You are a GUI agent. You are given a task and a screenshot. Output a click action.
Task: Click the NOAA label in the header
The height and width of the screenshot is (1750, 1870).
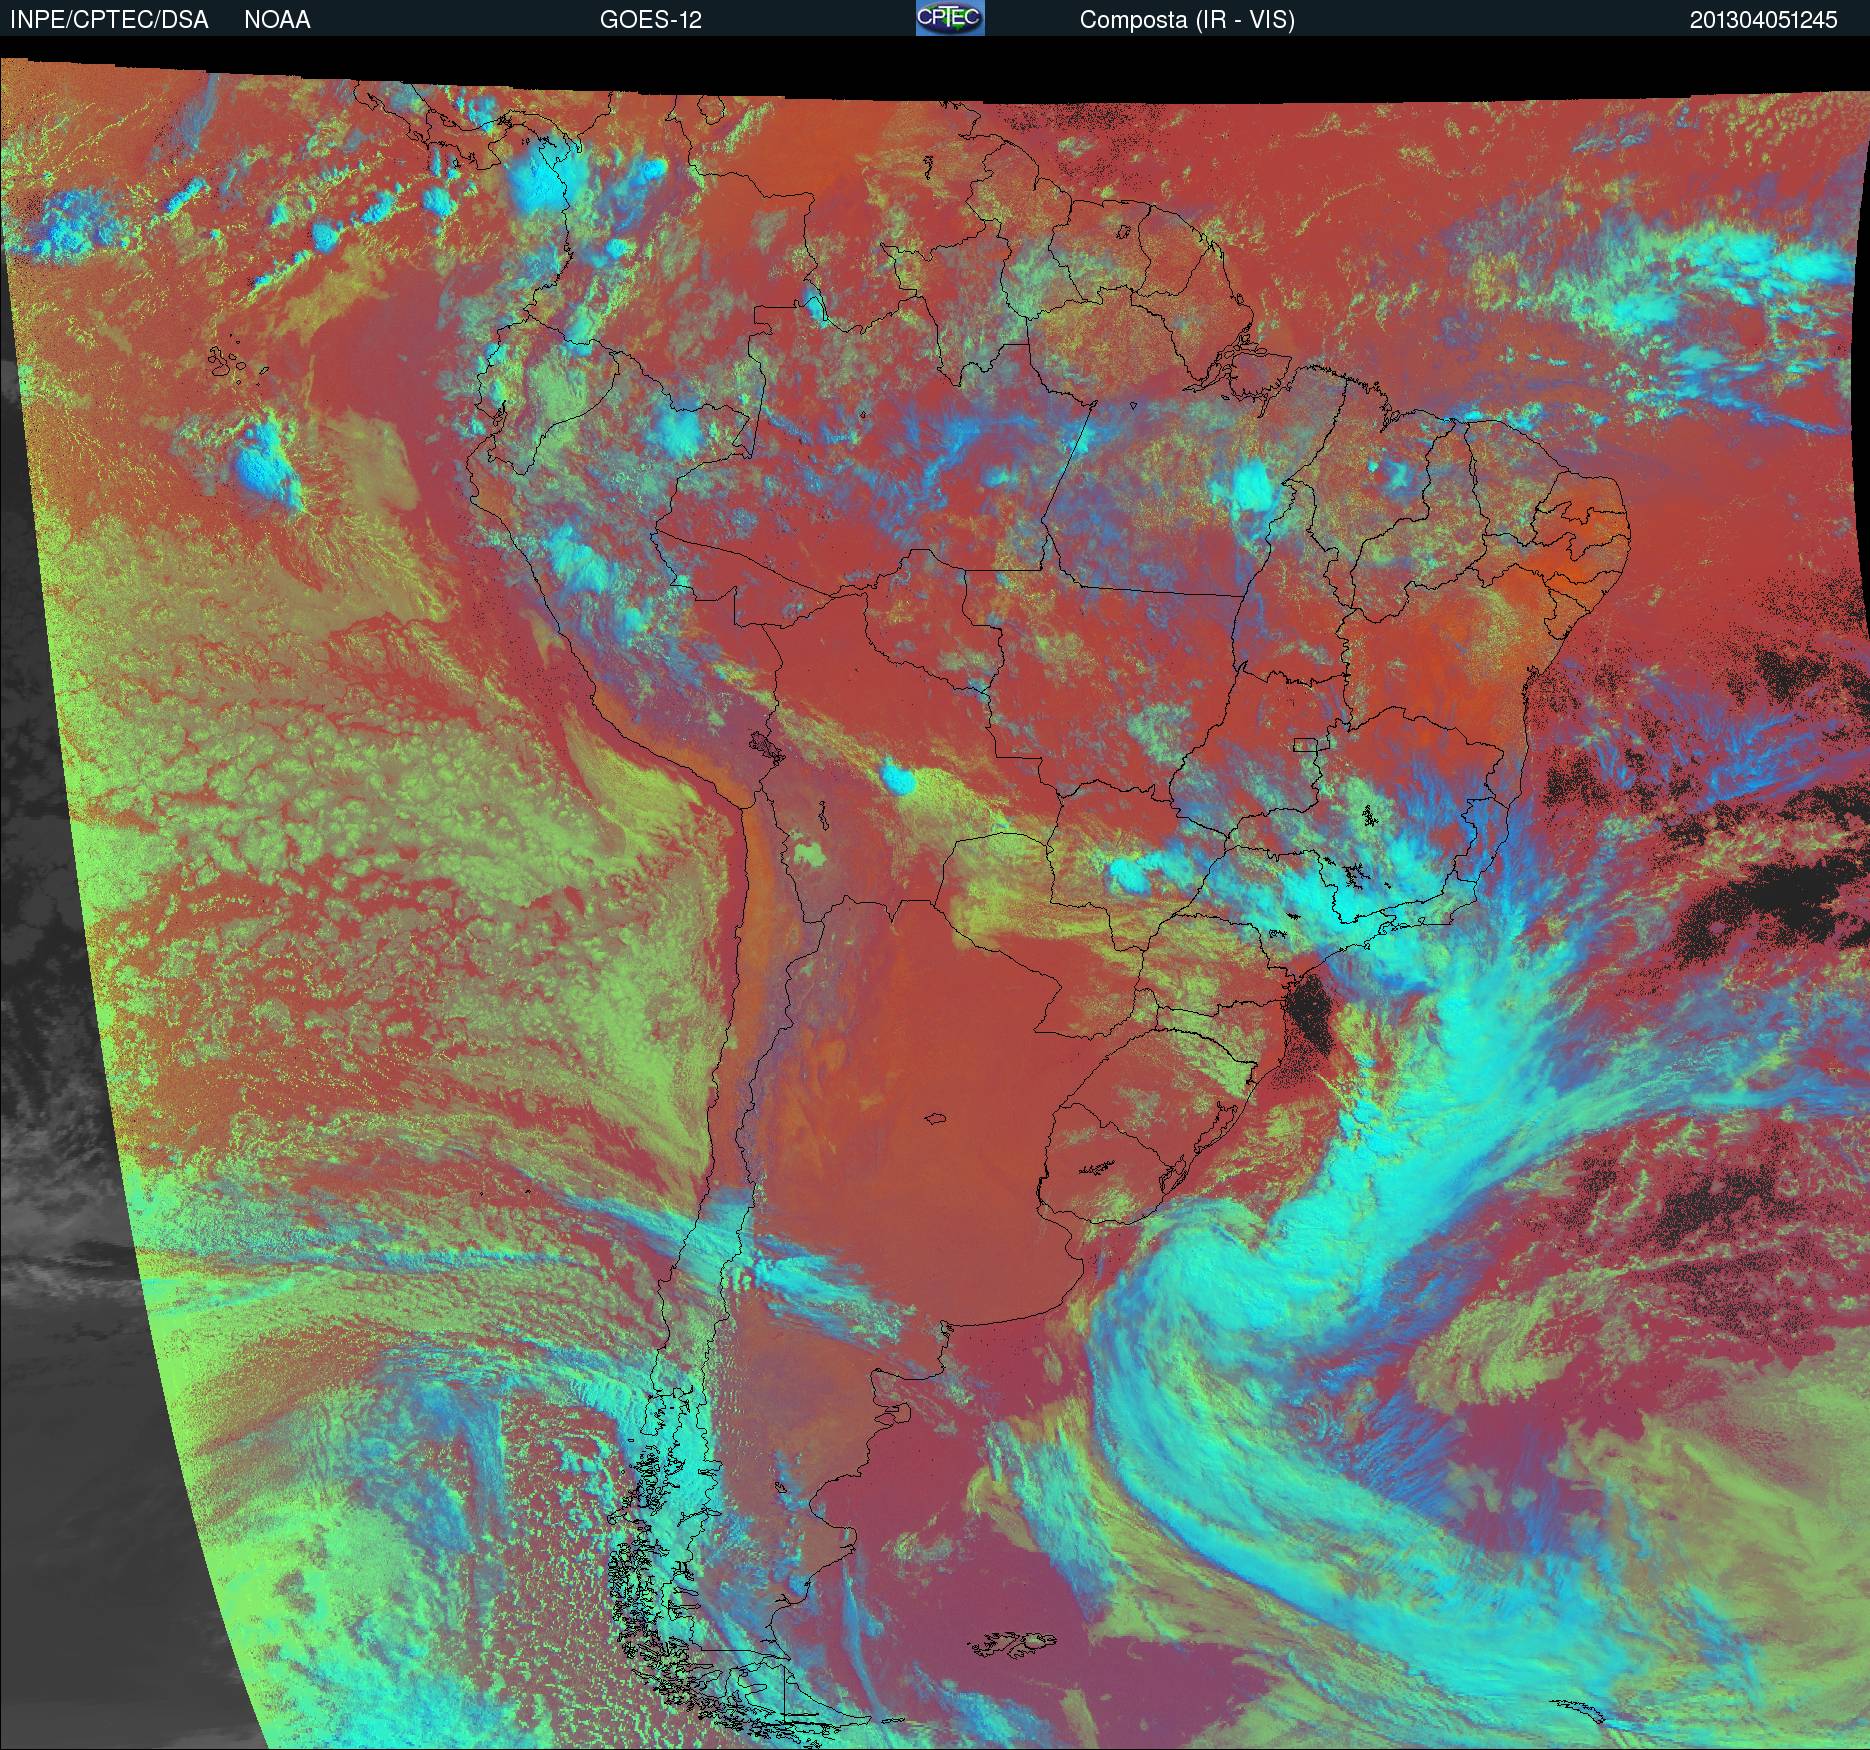coord(277,20)
